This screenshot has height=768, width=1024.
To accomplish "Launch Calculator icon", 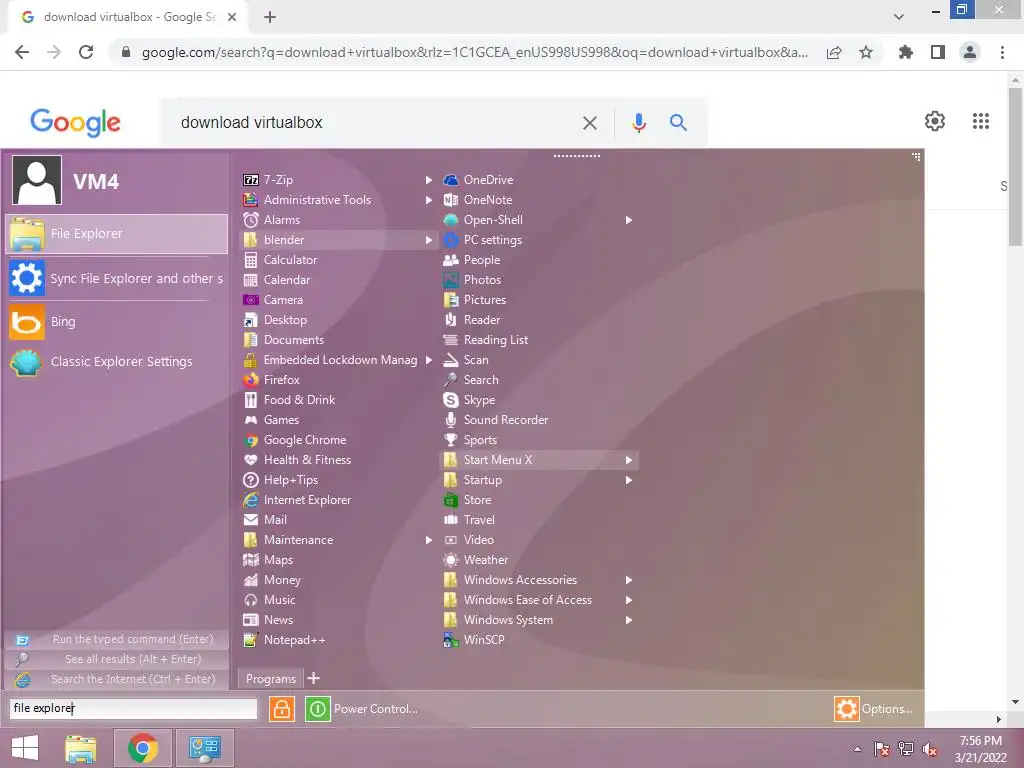I will [251, 260].
